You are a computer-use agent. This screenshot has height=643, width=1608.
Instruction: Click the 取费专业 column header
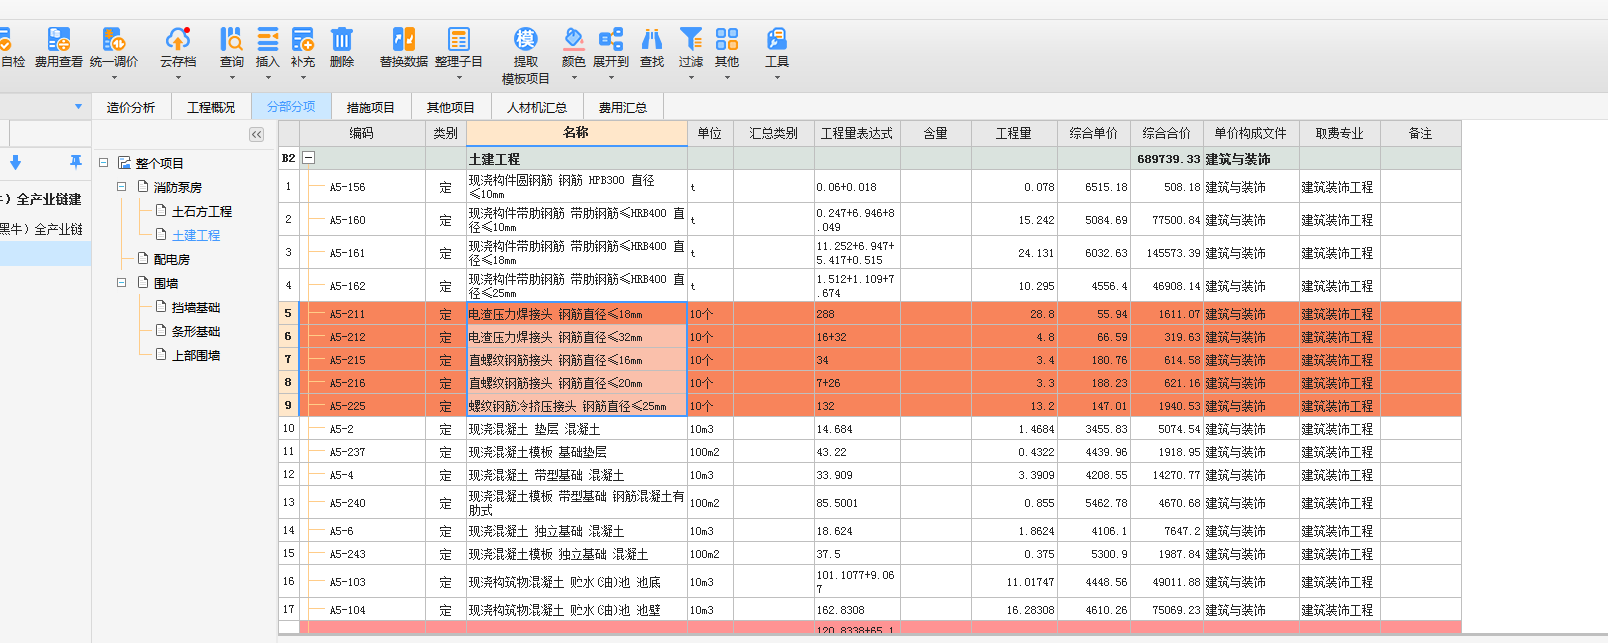[1340, 133]
